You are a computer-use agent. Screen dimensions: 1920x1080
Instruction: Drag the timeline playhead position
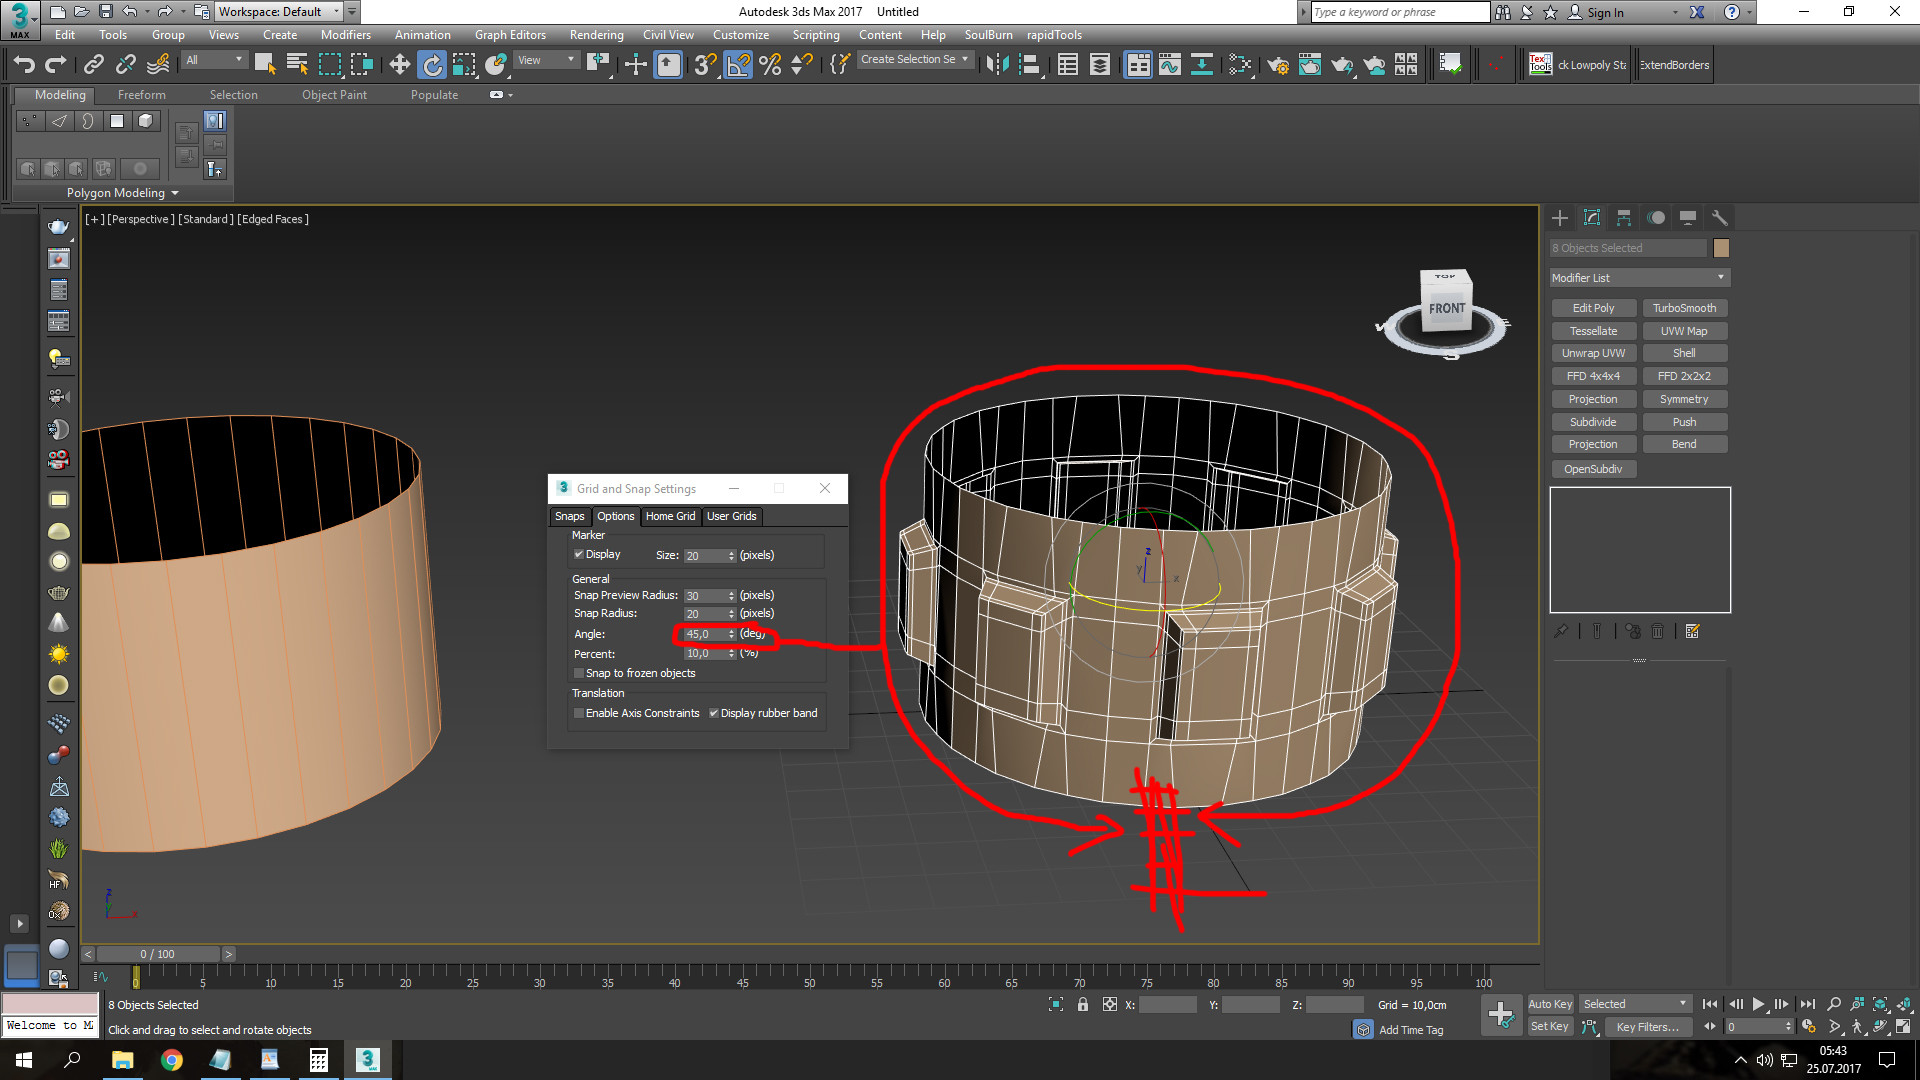click(137, 980)
